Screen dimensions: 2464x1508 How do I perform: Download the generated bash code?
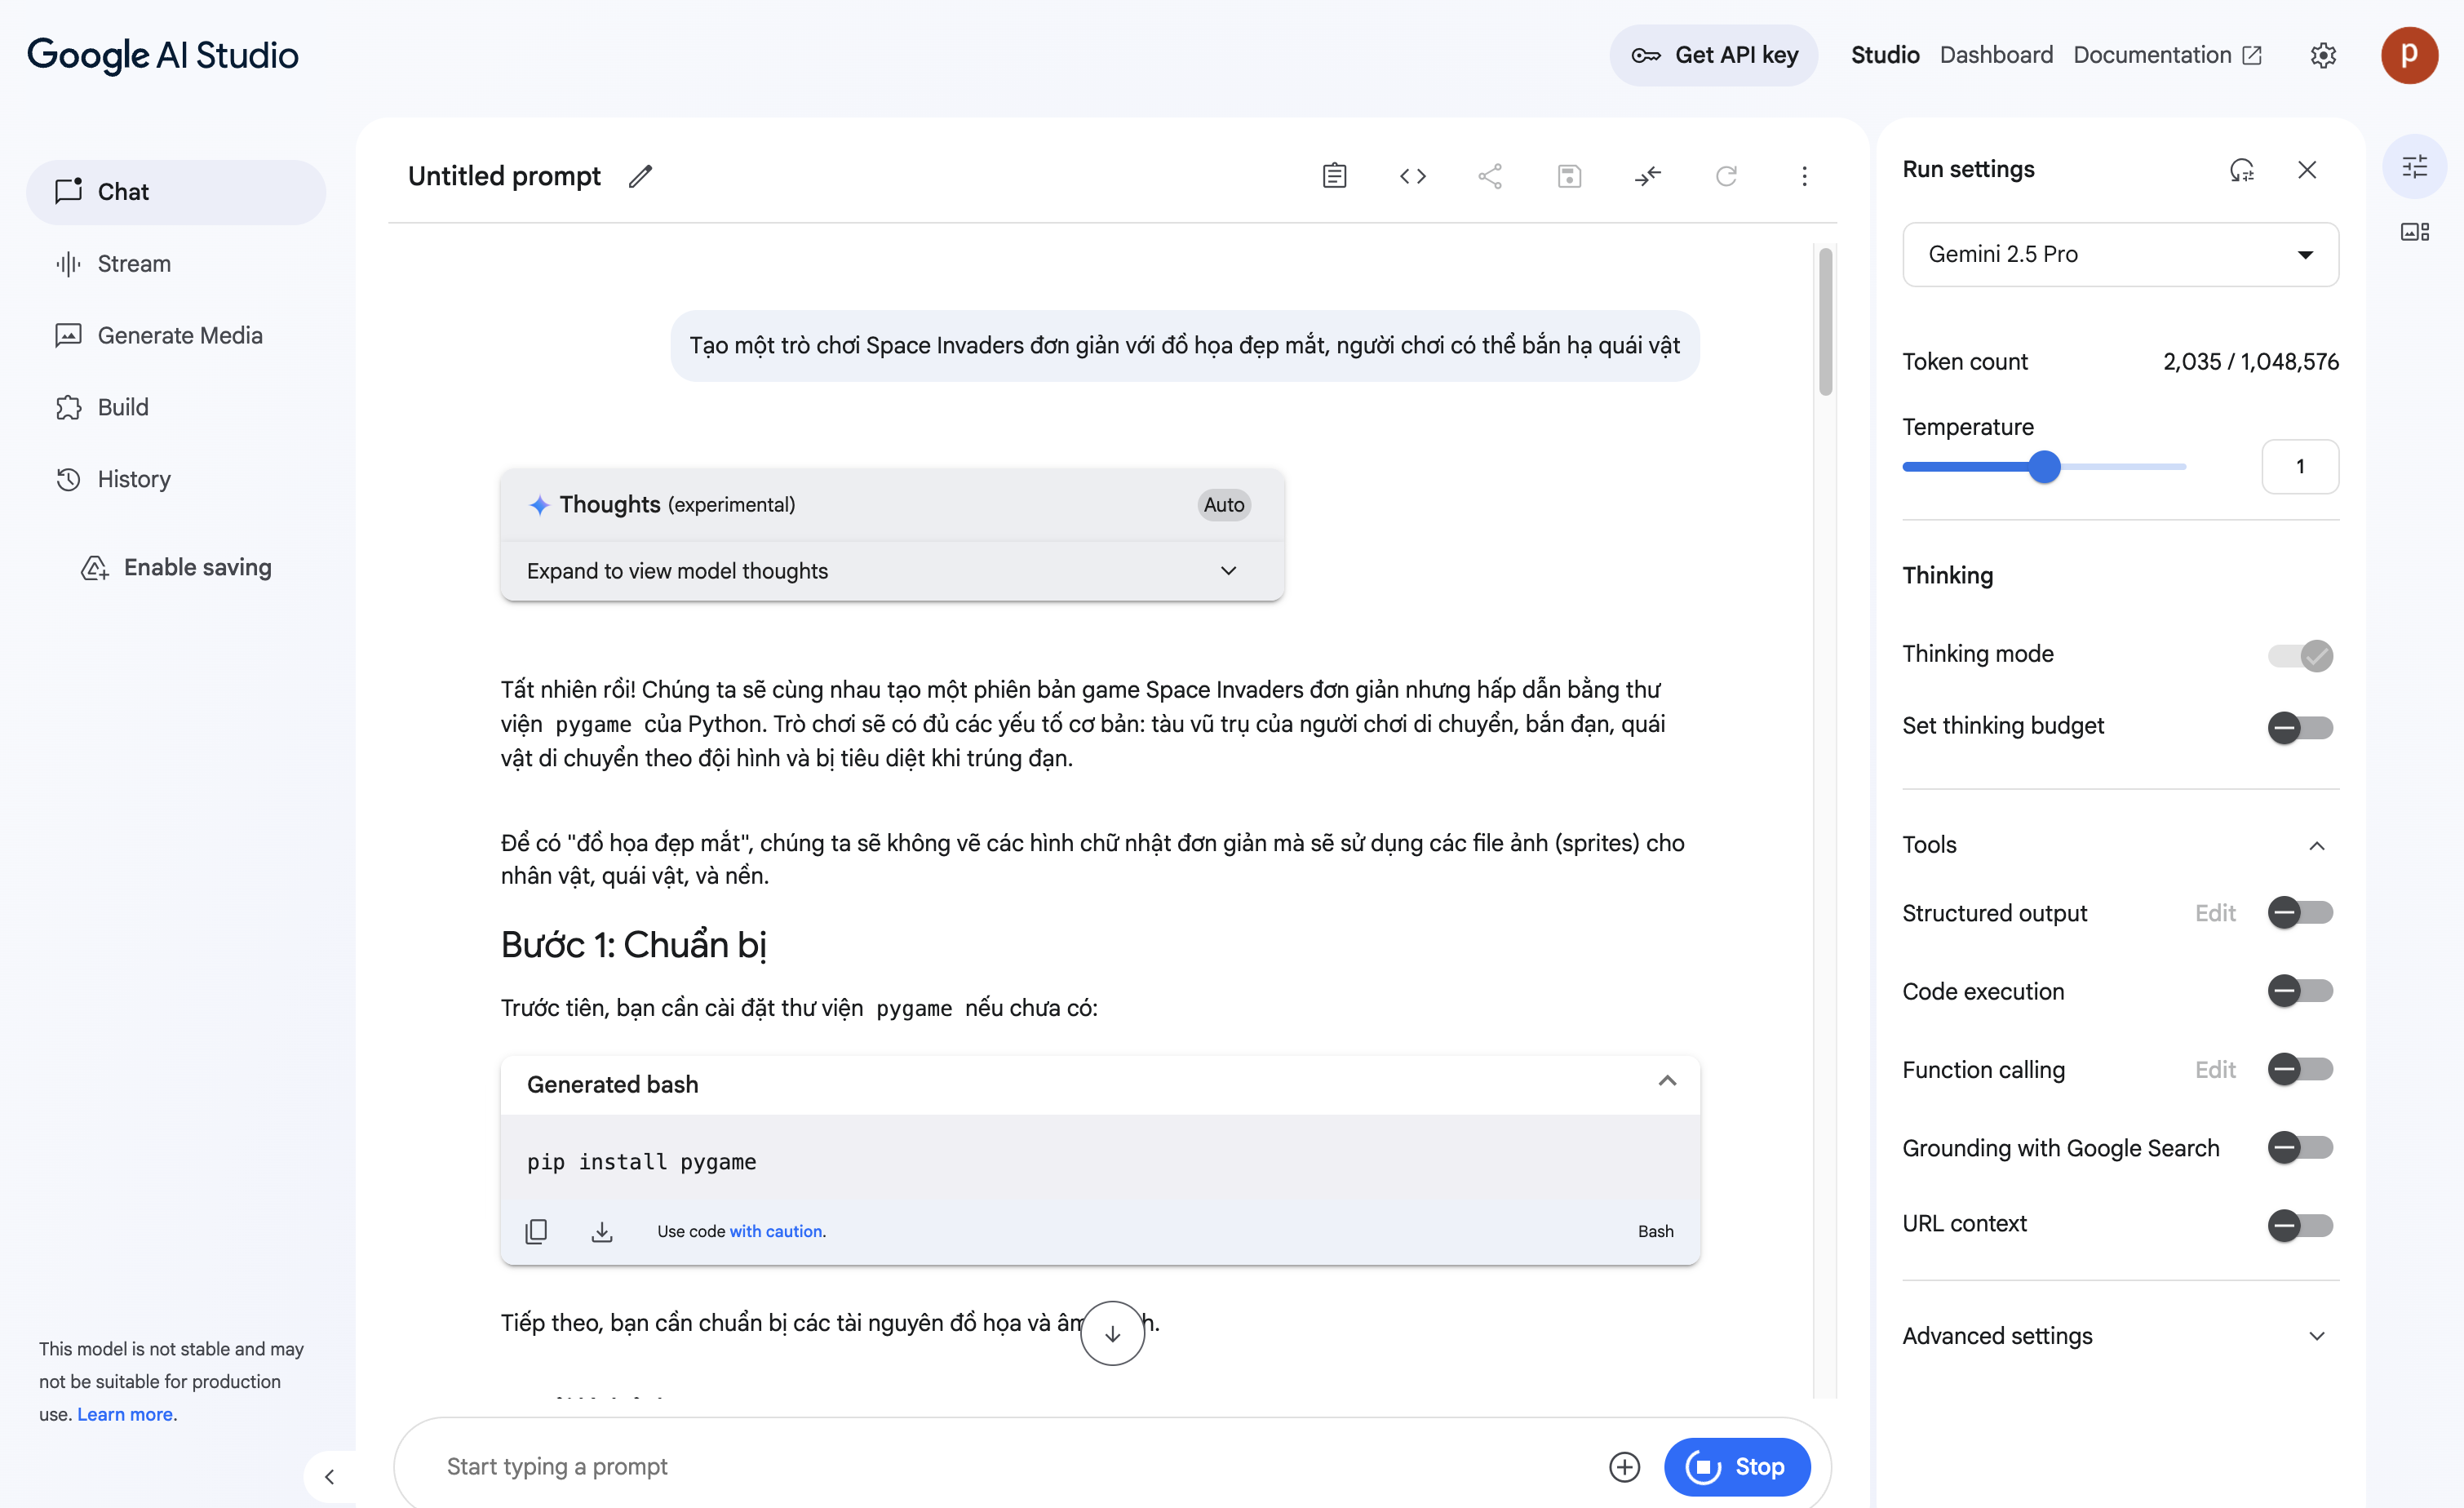point(601,1231)
